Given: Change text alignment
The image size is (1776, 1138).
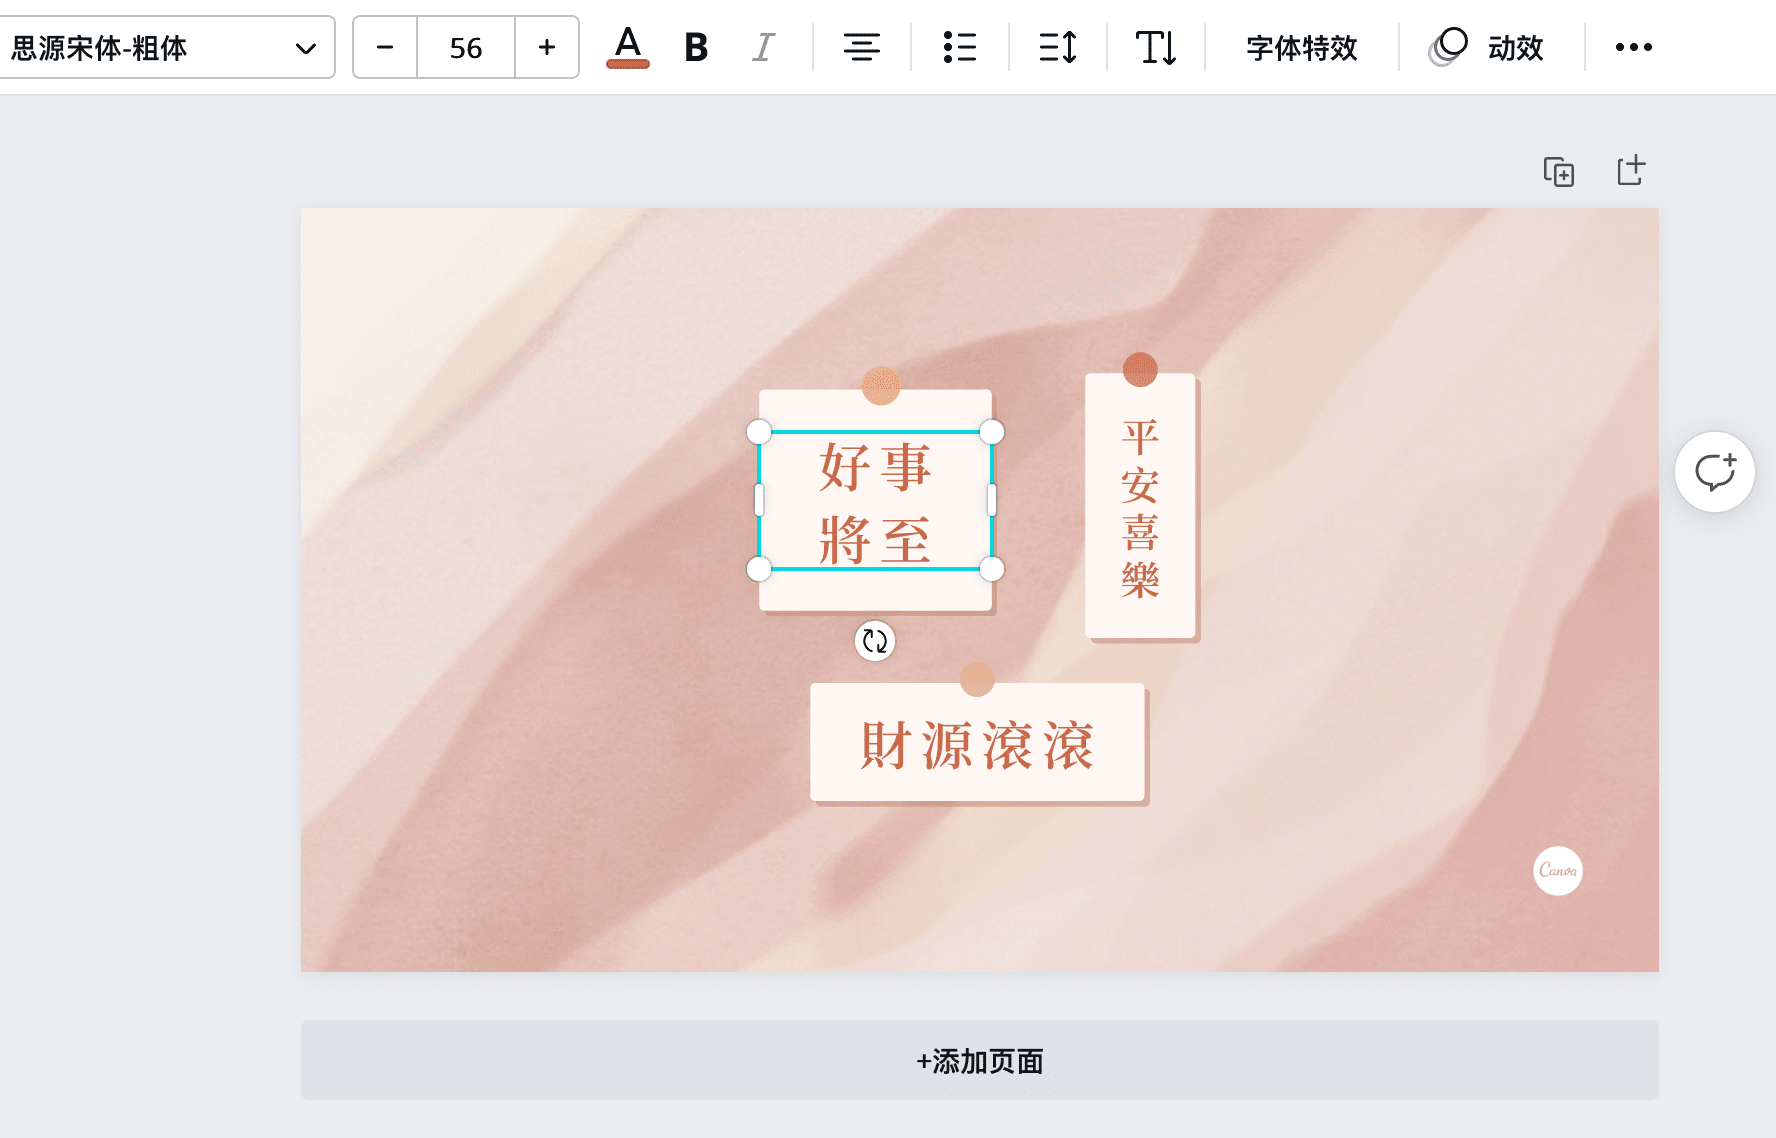Looking at the screenshot, I should click(x=861, y=47).
